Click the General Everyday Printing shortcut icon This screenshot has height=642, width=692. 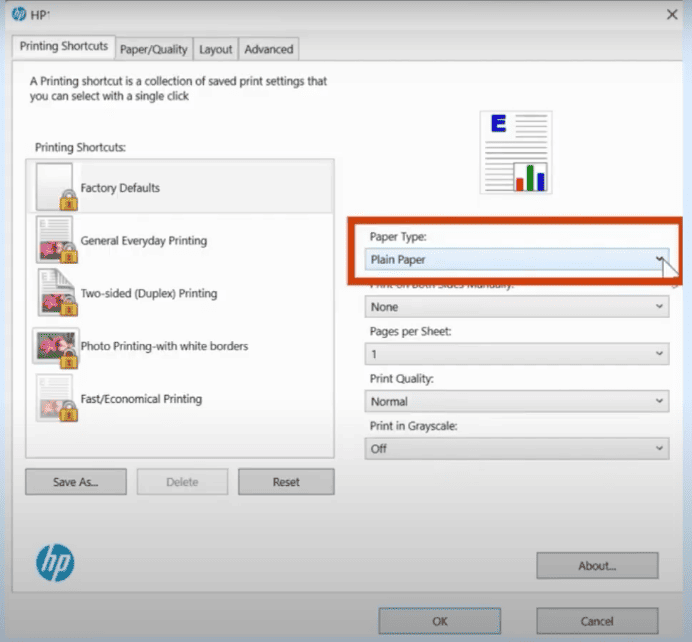(56, 240)
